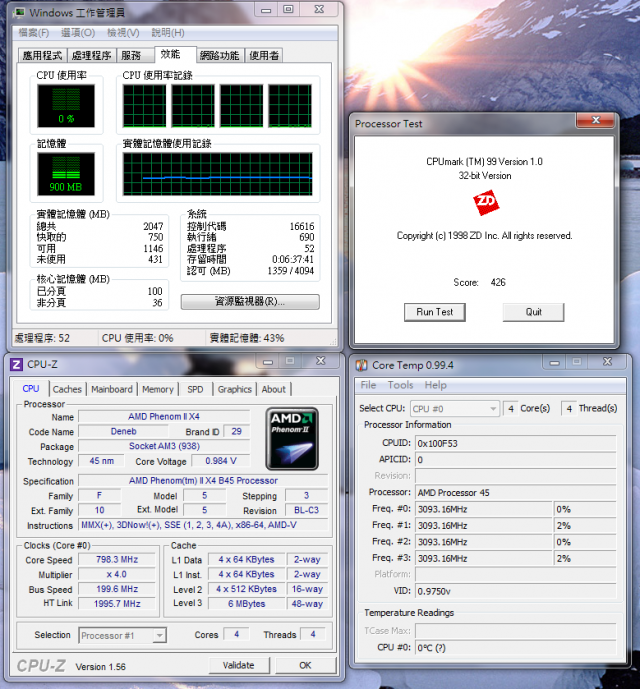
Task: Click the 總共 memory value 2047
Action: click(153, 226)
